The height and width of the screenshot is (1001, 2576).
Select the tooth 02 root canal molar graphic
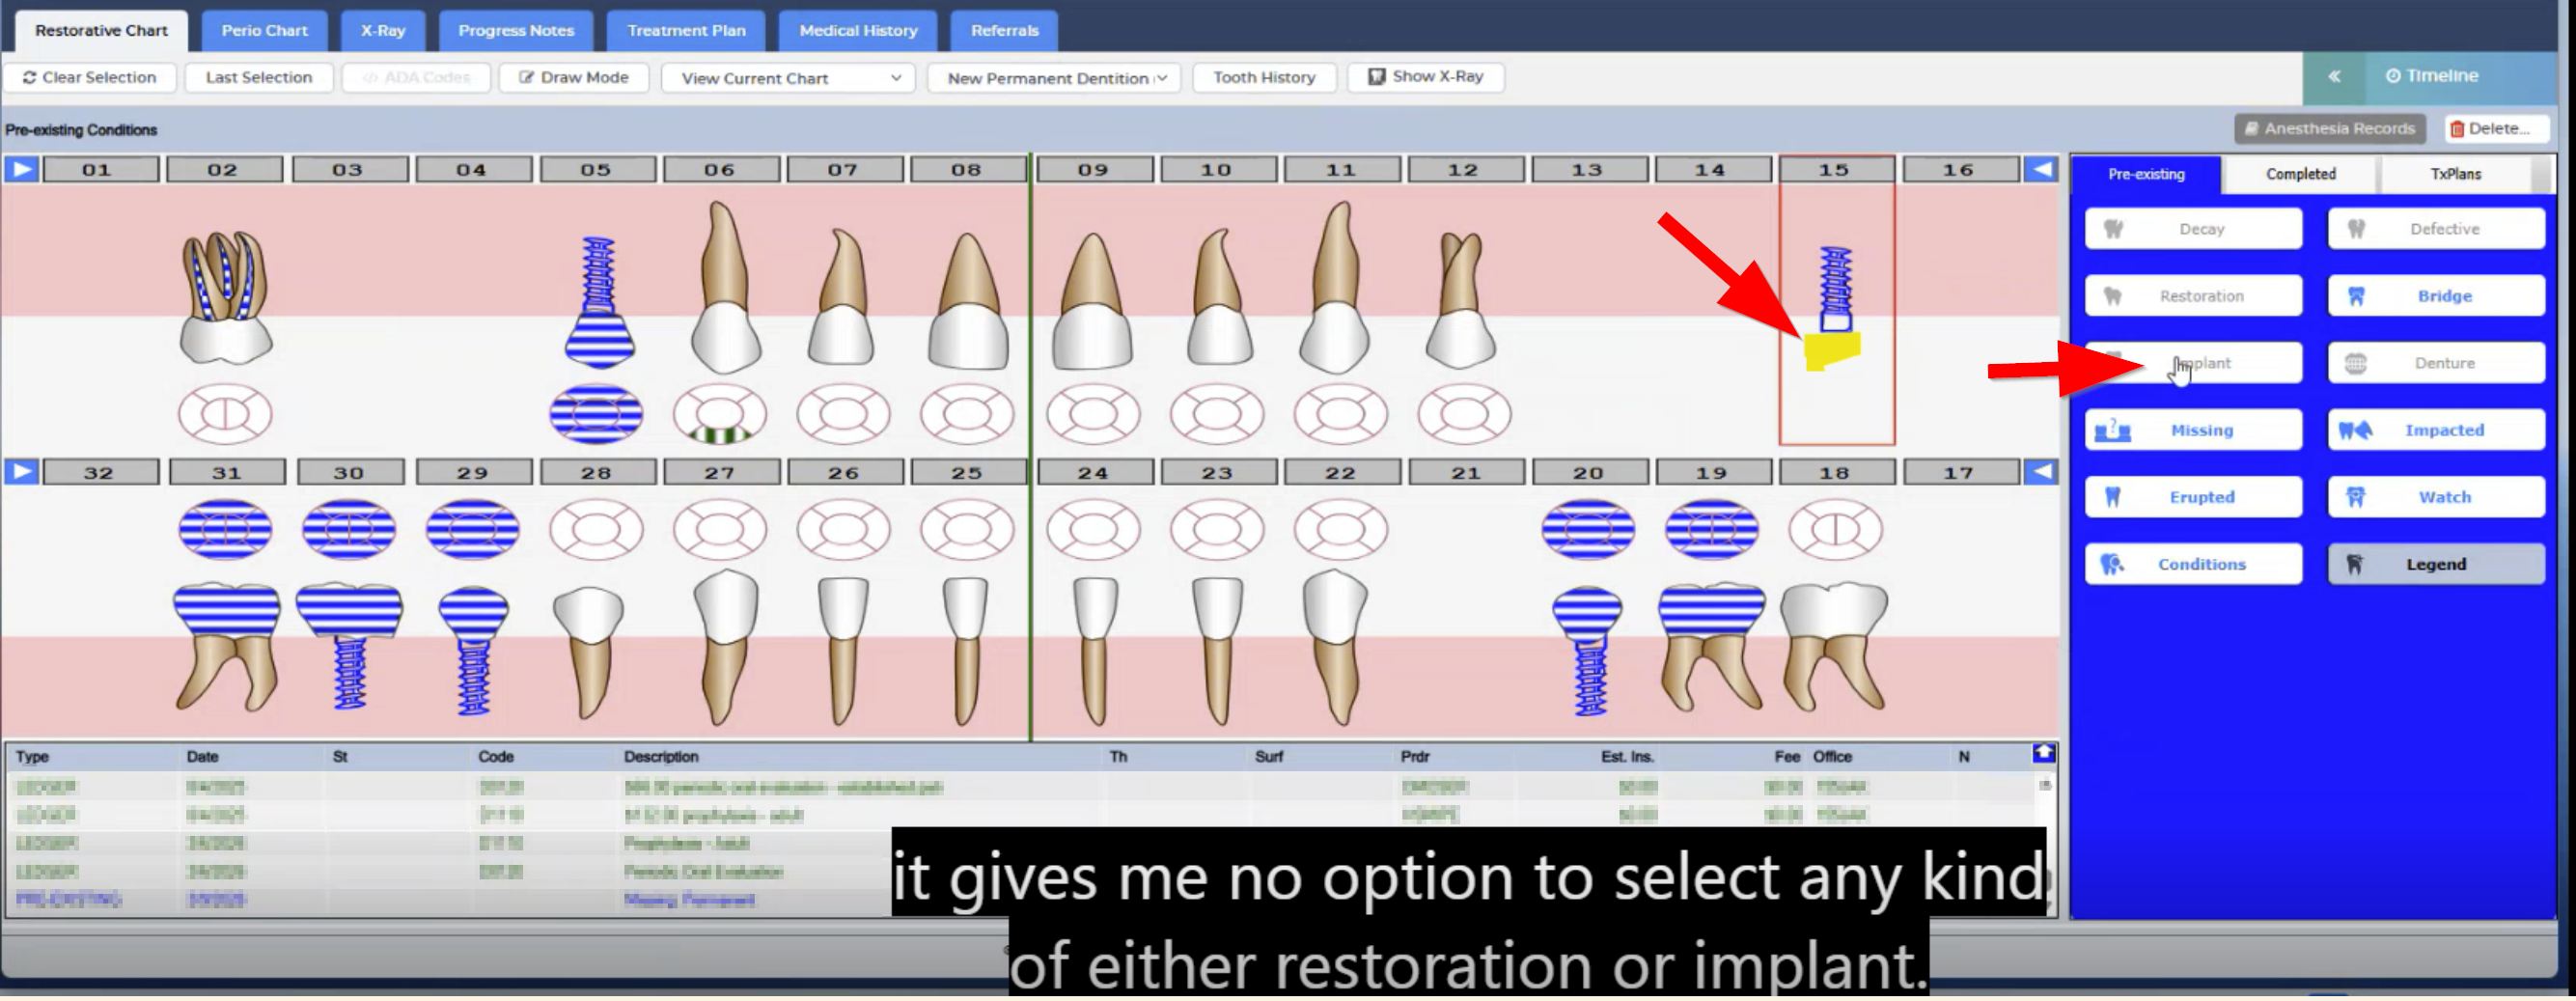pos(226,297)
